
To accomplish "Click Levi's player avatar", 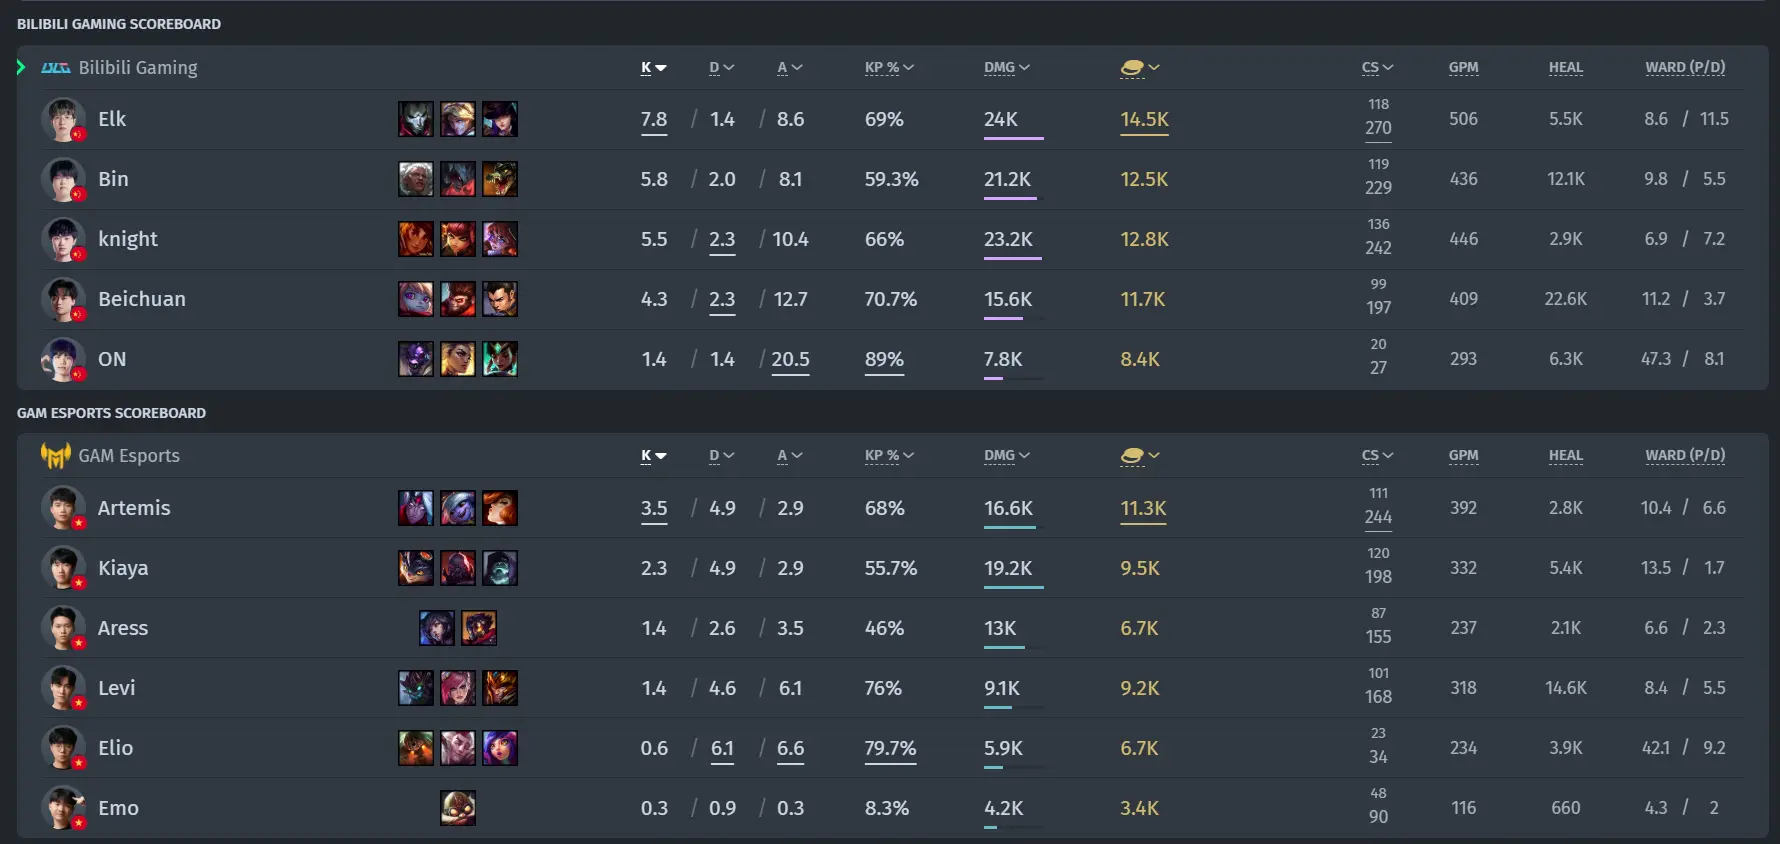I will coord(63,688).
